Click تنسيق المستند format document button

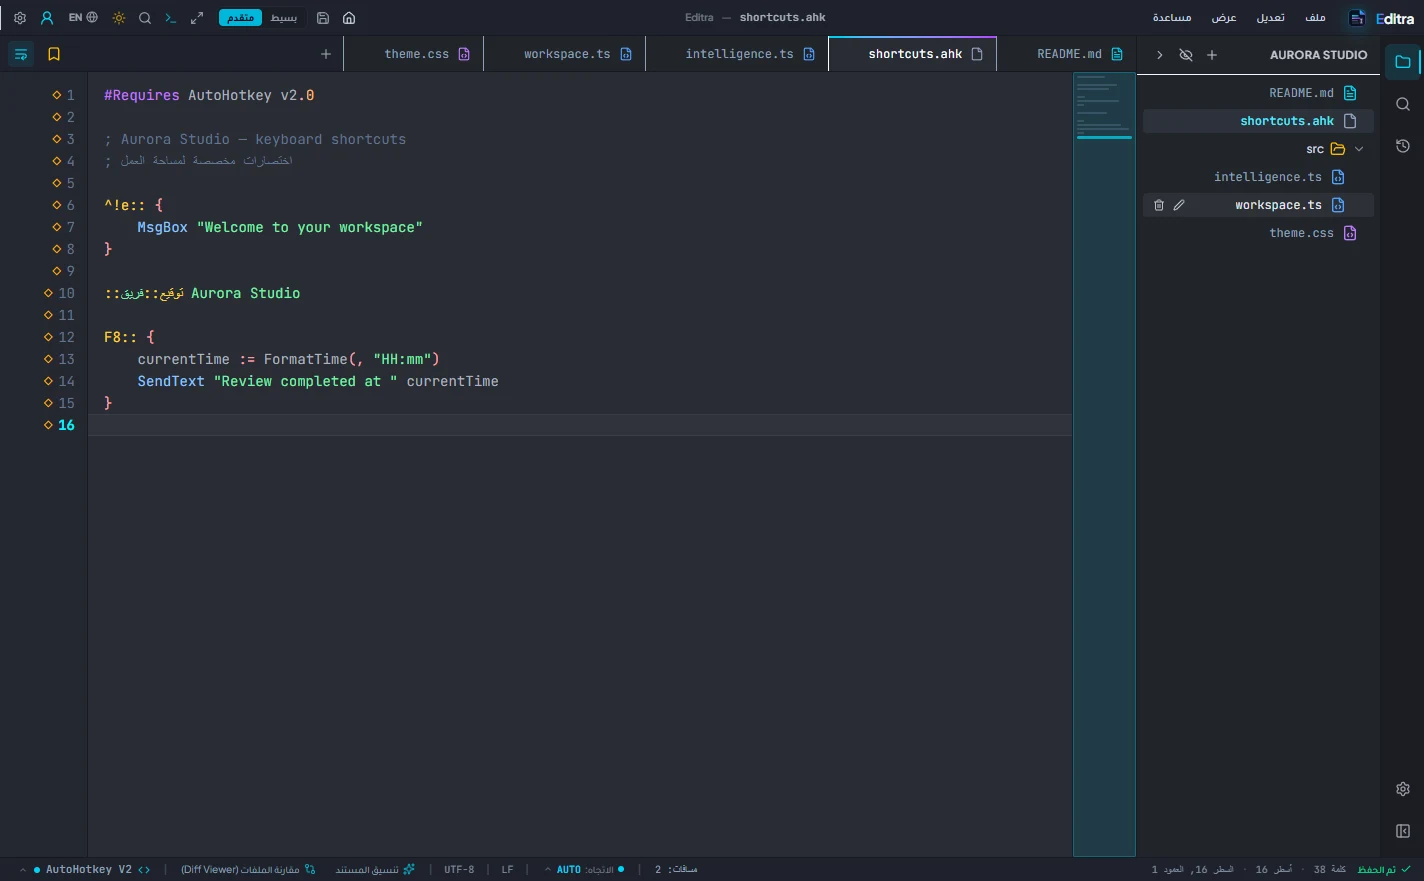(x=375, y=870)
